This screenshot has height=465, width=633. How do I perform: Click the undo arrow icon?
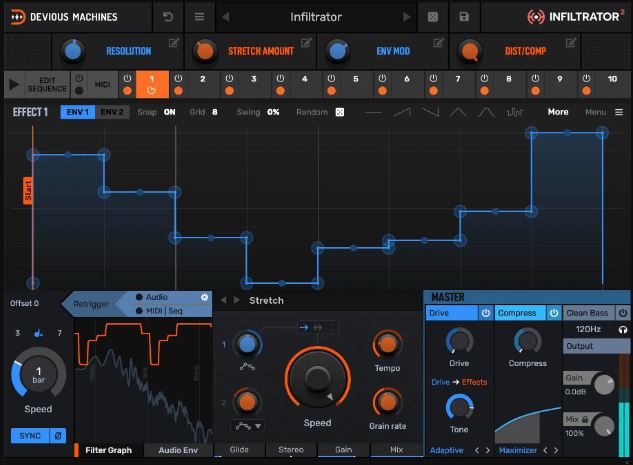168,17
